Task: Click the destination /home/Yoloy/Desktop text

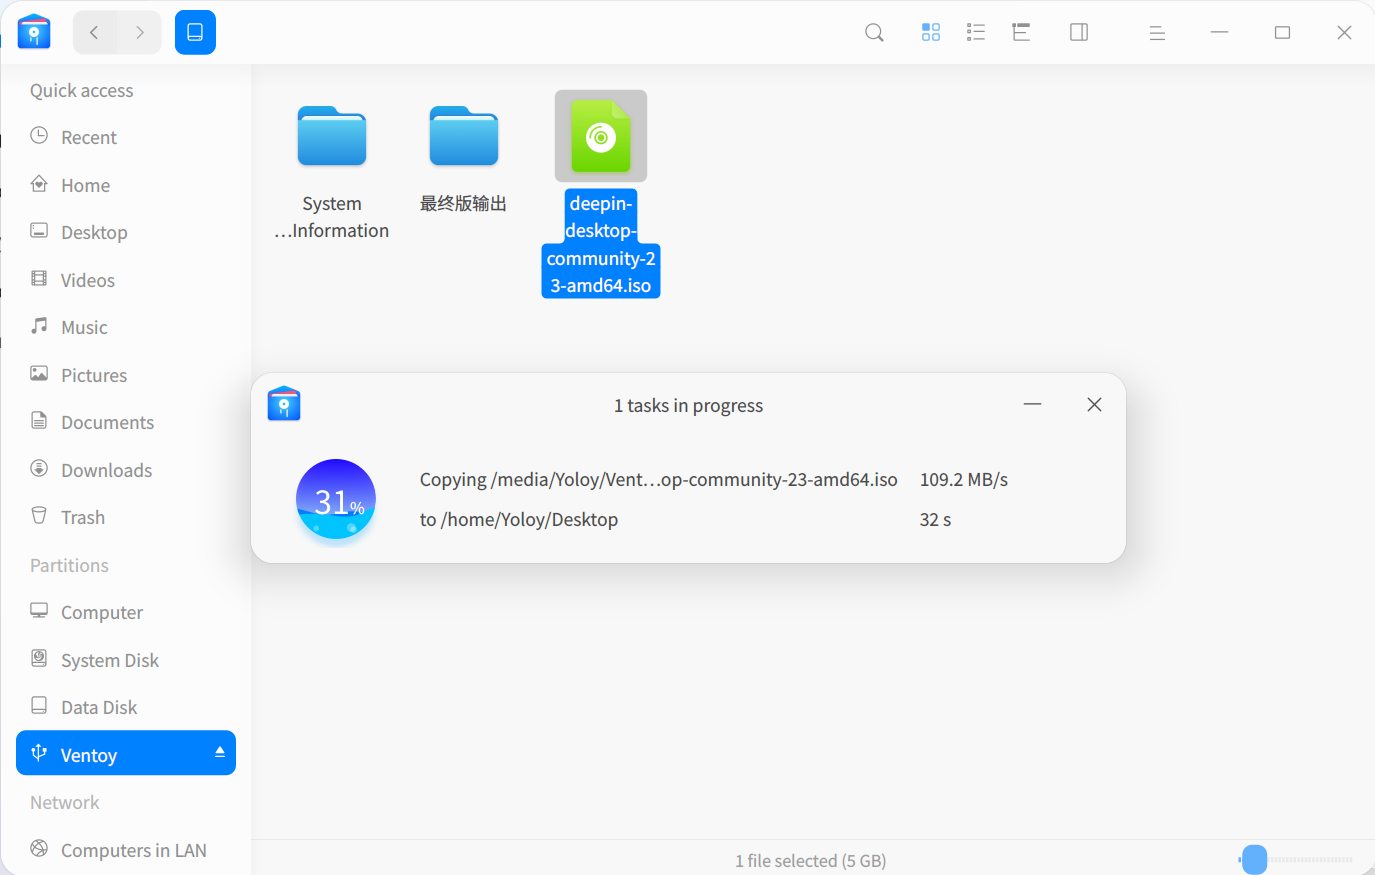Action: click(x=519, y=519)
